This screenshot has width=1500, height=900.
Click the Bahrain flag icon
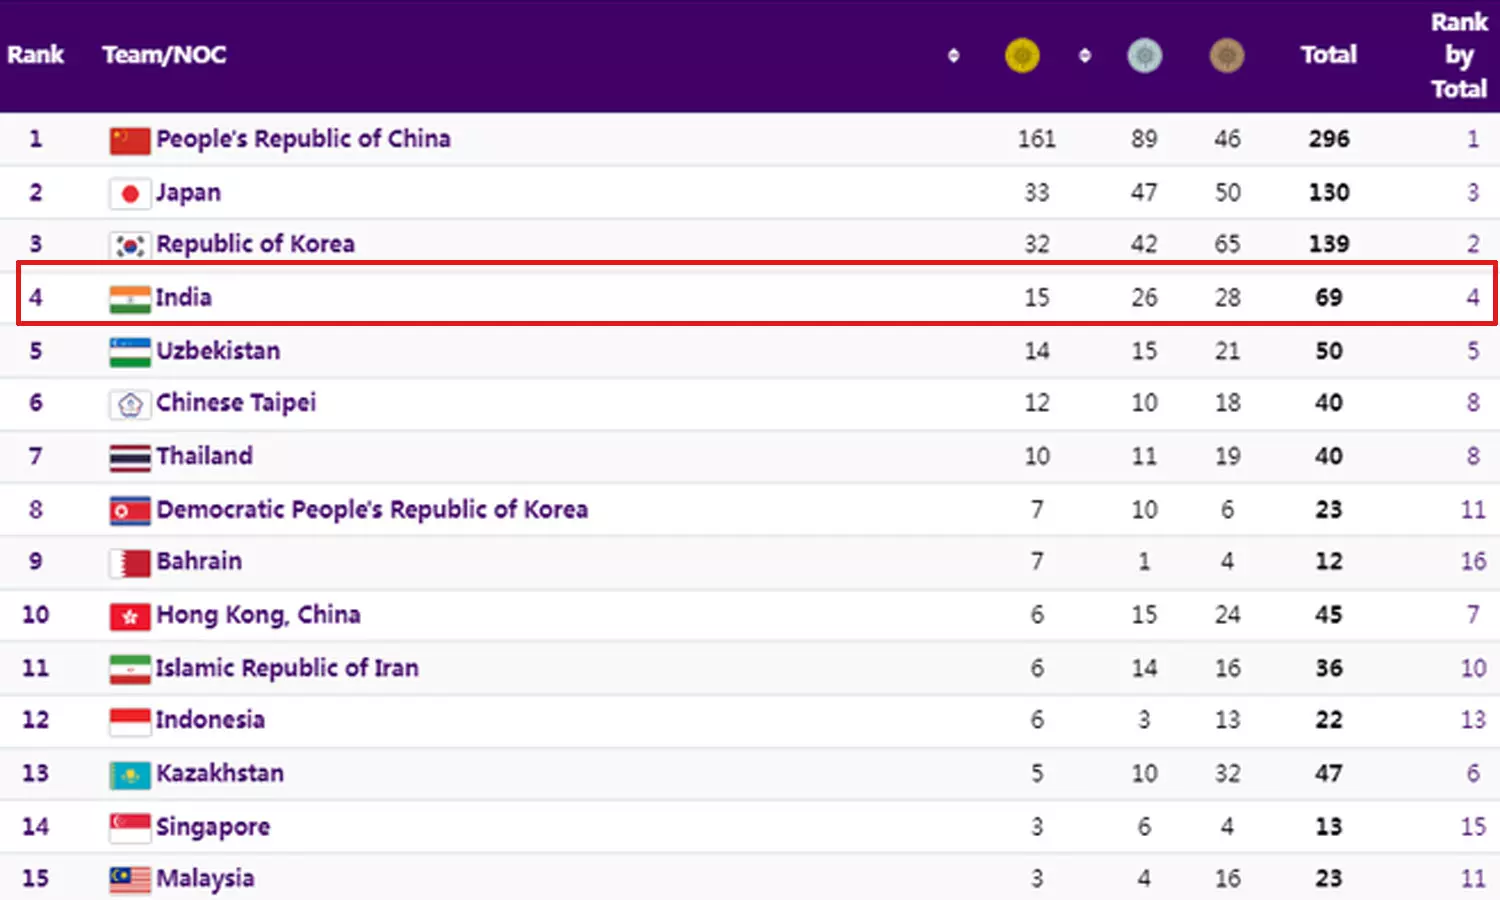pos(130,562)
